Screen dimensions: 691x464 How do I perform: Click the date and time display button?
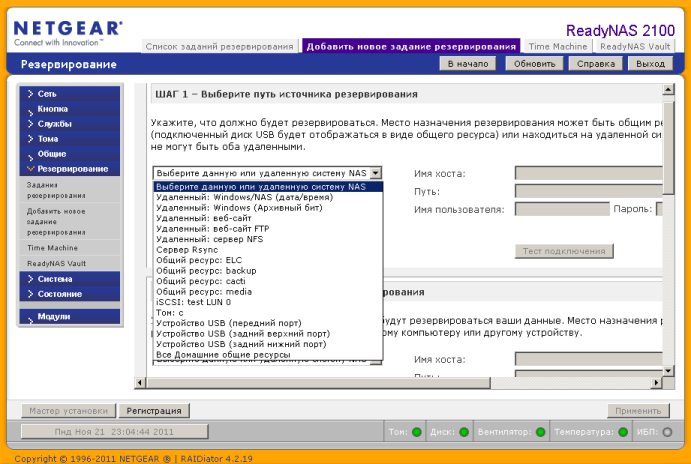tap(114, 432)
